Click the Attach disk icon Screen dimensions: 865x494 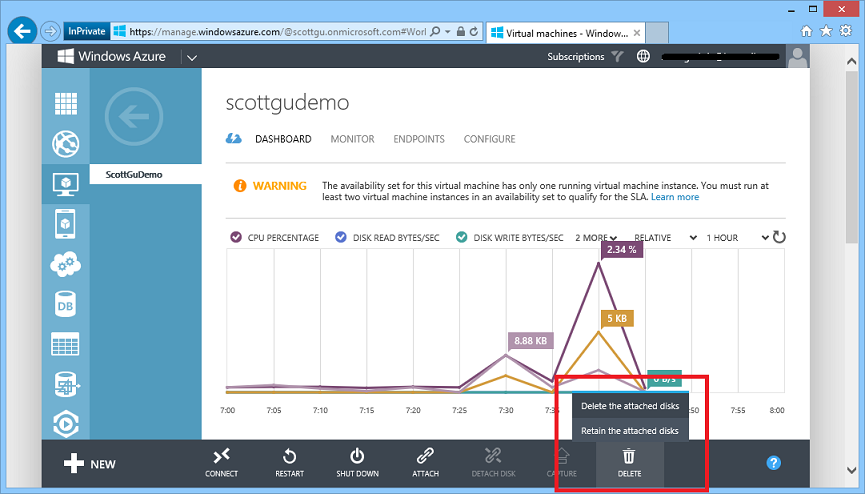click(425, 456)
